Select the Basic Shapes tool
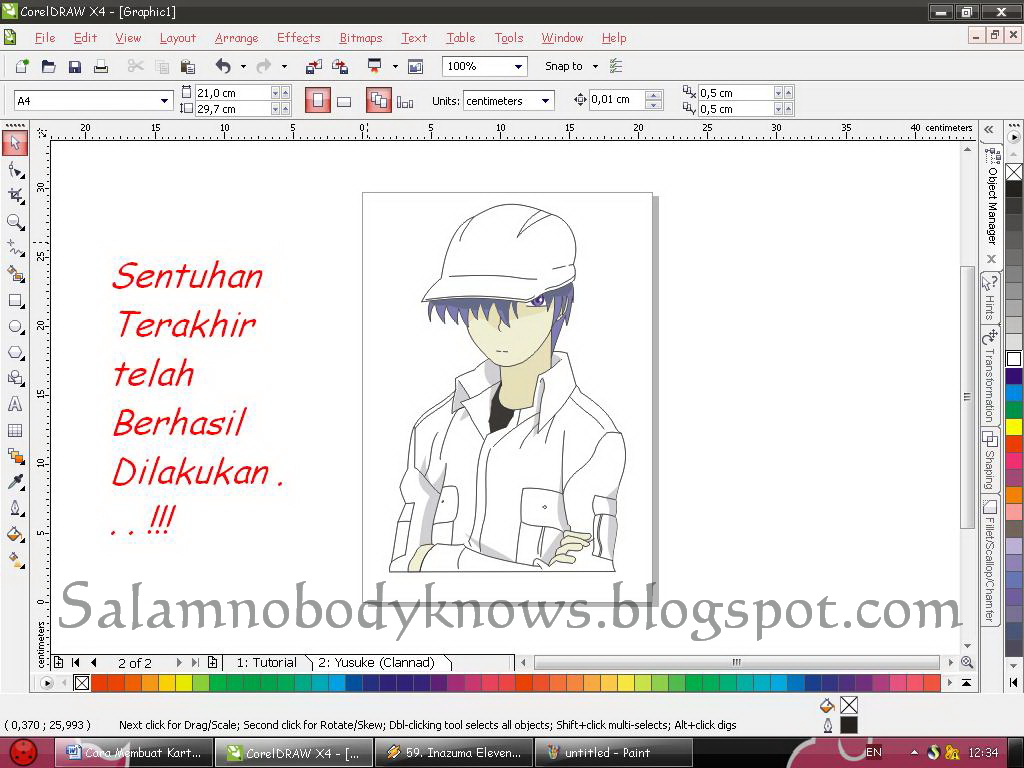1024x768 pixels. click(15, 378)
